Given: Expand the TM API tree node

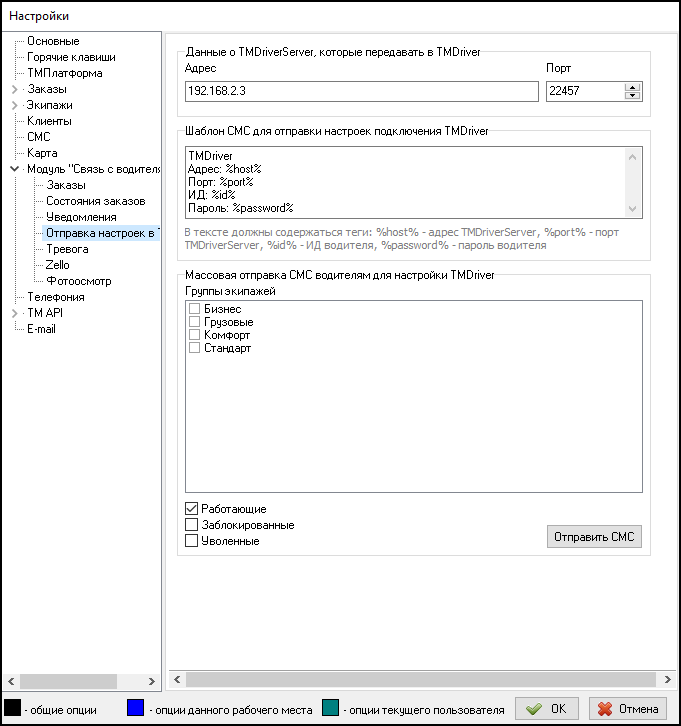Looking at the screenshot, I should (14, 313).
